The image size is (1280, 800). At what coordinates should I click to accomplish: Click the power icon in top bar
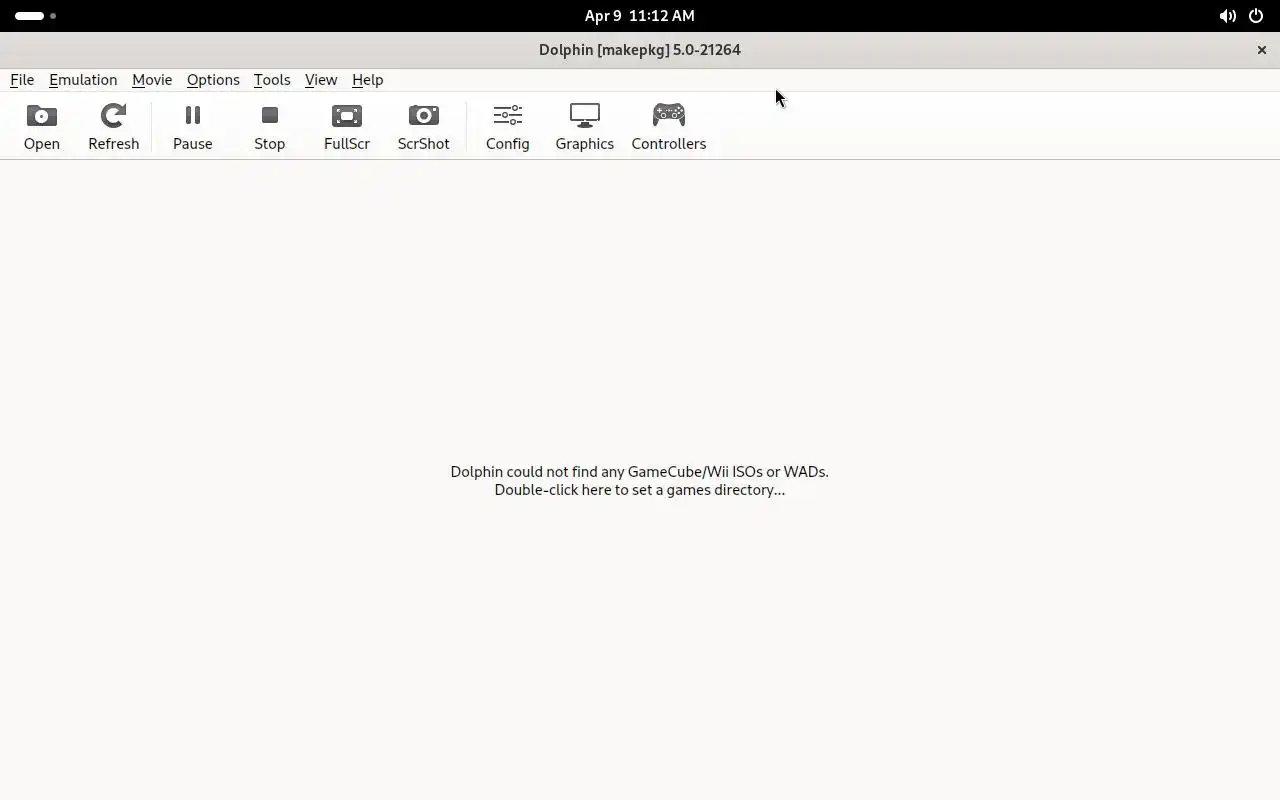tap(1256, 16)
